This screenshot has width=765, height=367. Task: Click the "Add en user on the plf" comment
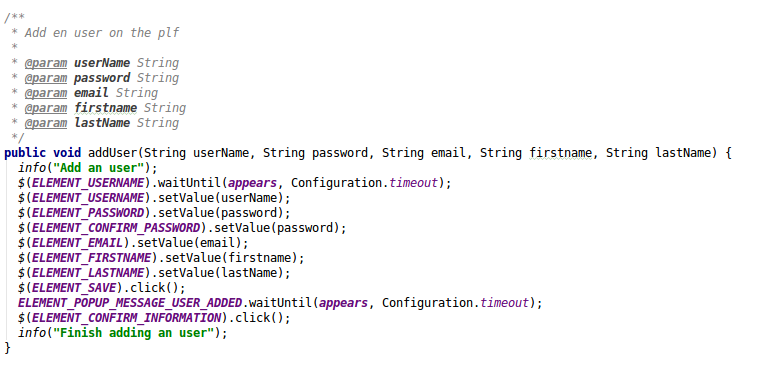click(x=102, y=33)
